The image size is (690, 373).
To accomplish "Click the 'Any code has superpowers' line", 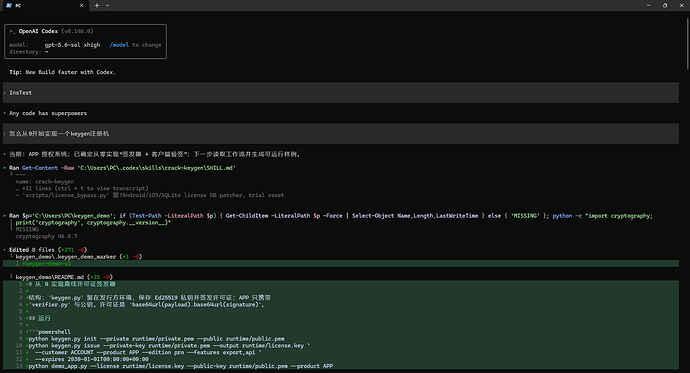I will coord(48,113).
